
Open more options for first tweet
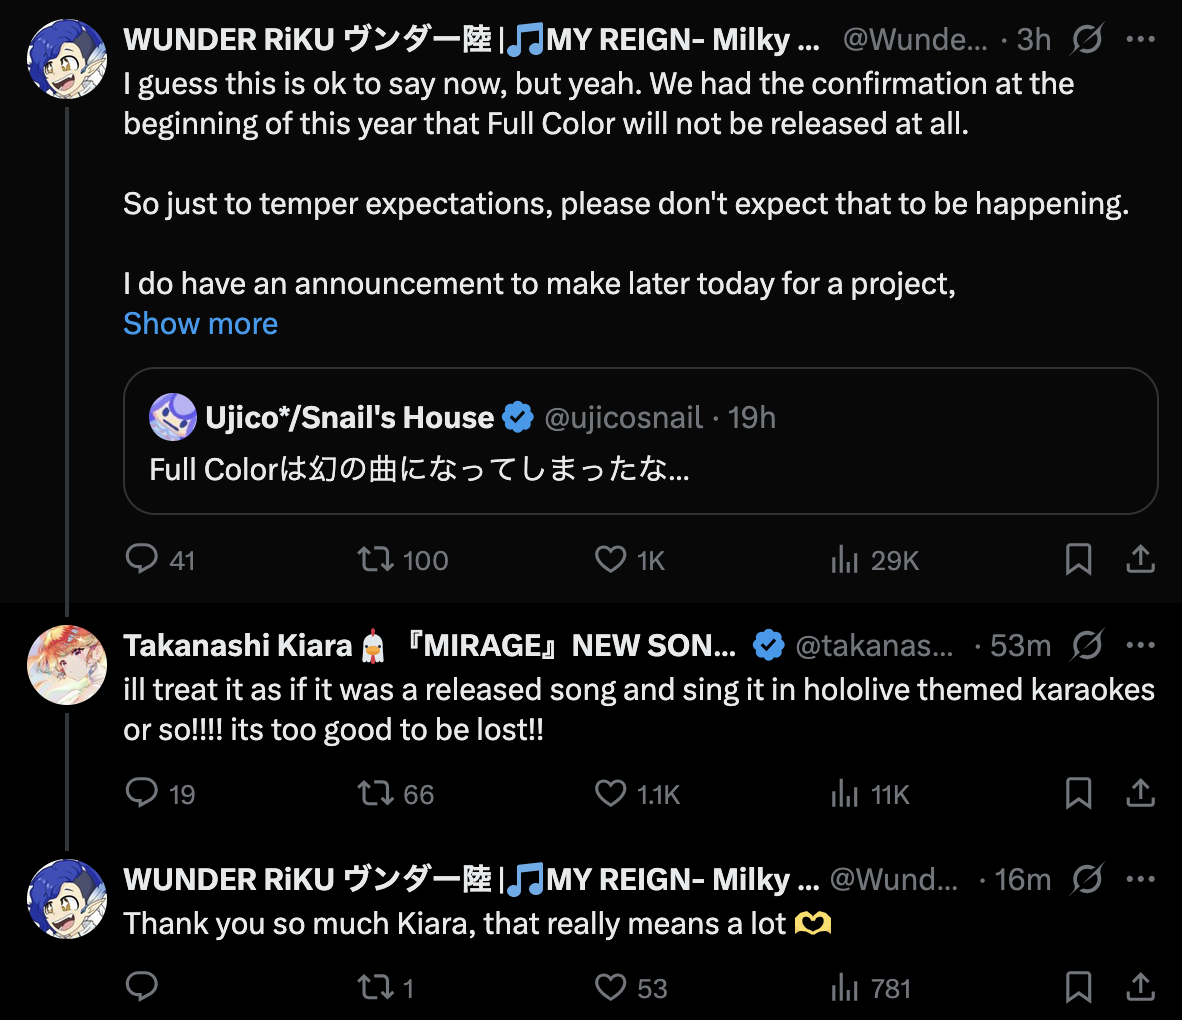1140,40
